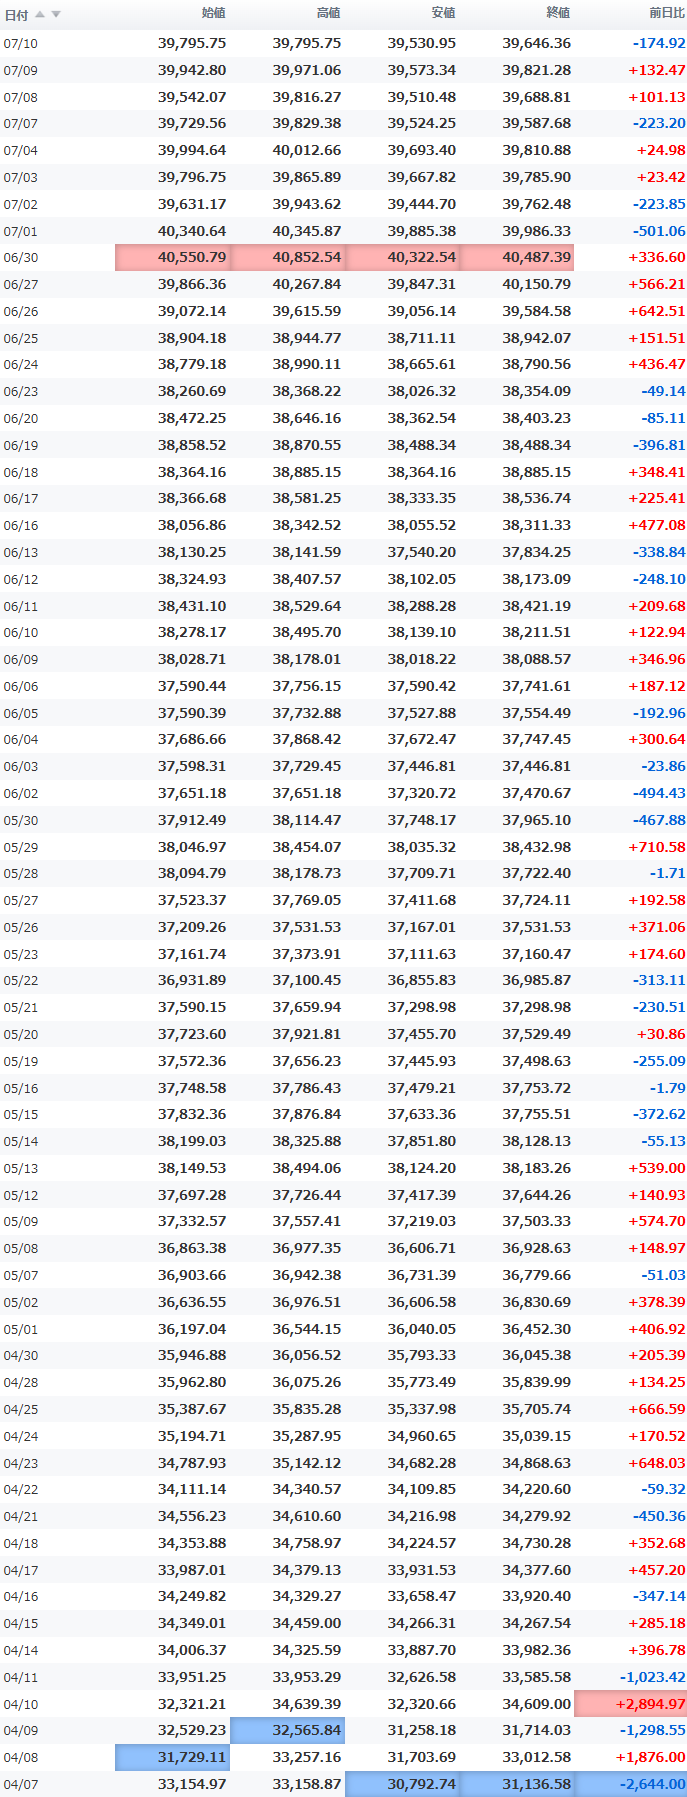Select highlighted low value 30,792.74 on 04/07

(x=402, y=1784)
